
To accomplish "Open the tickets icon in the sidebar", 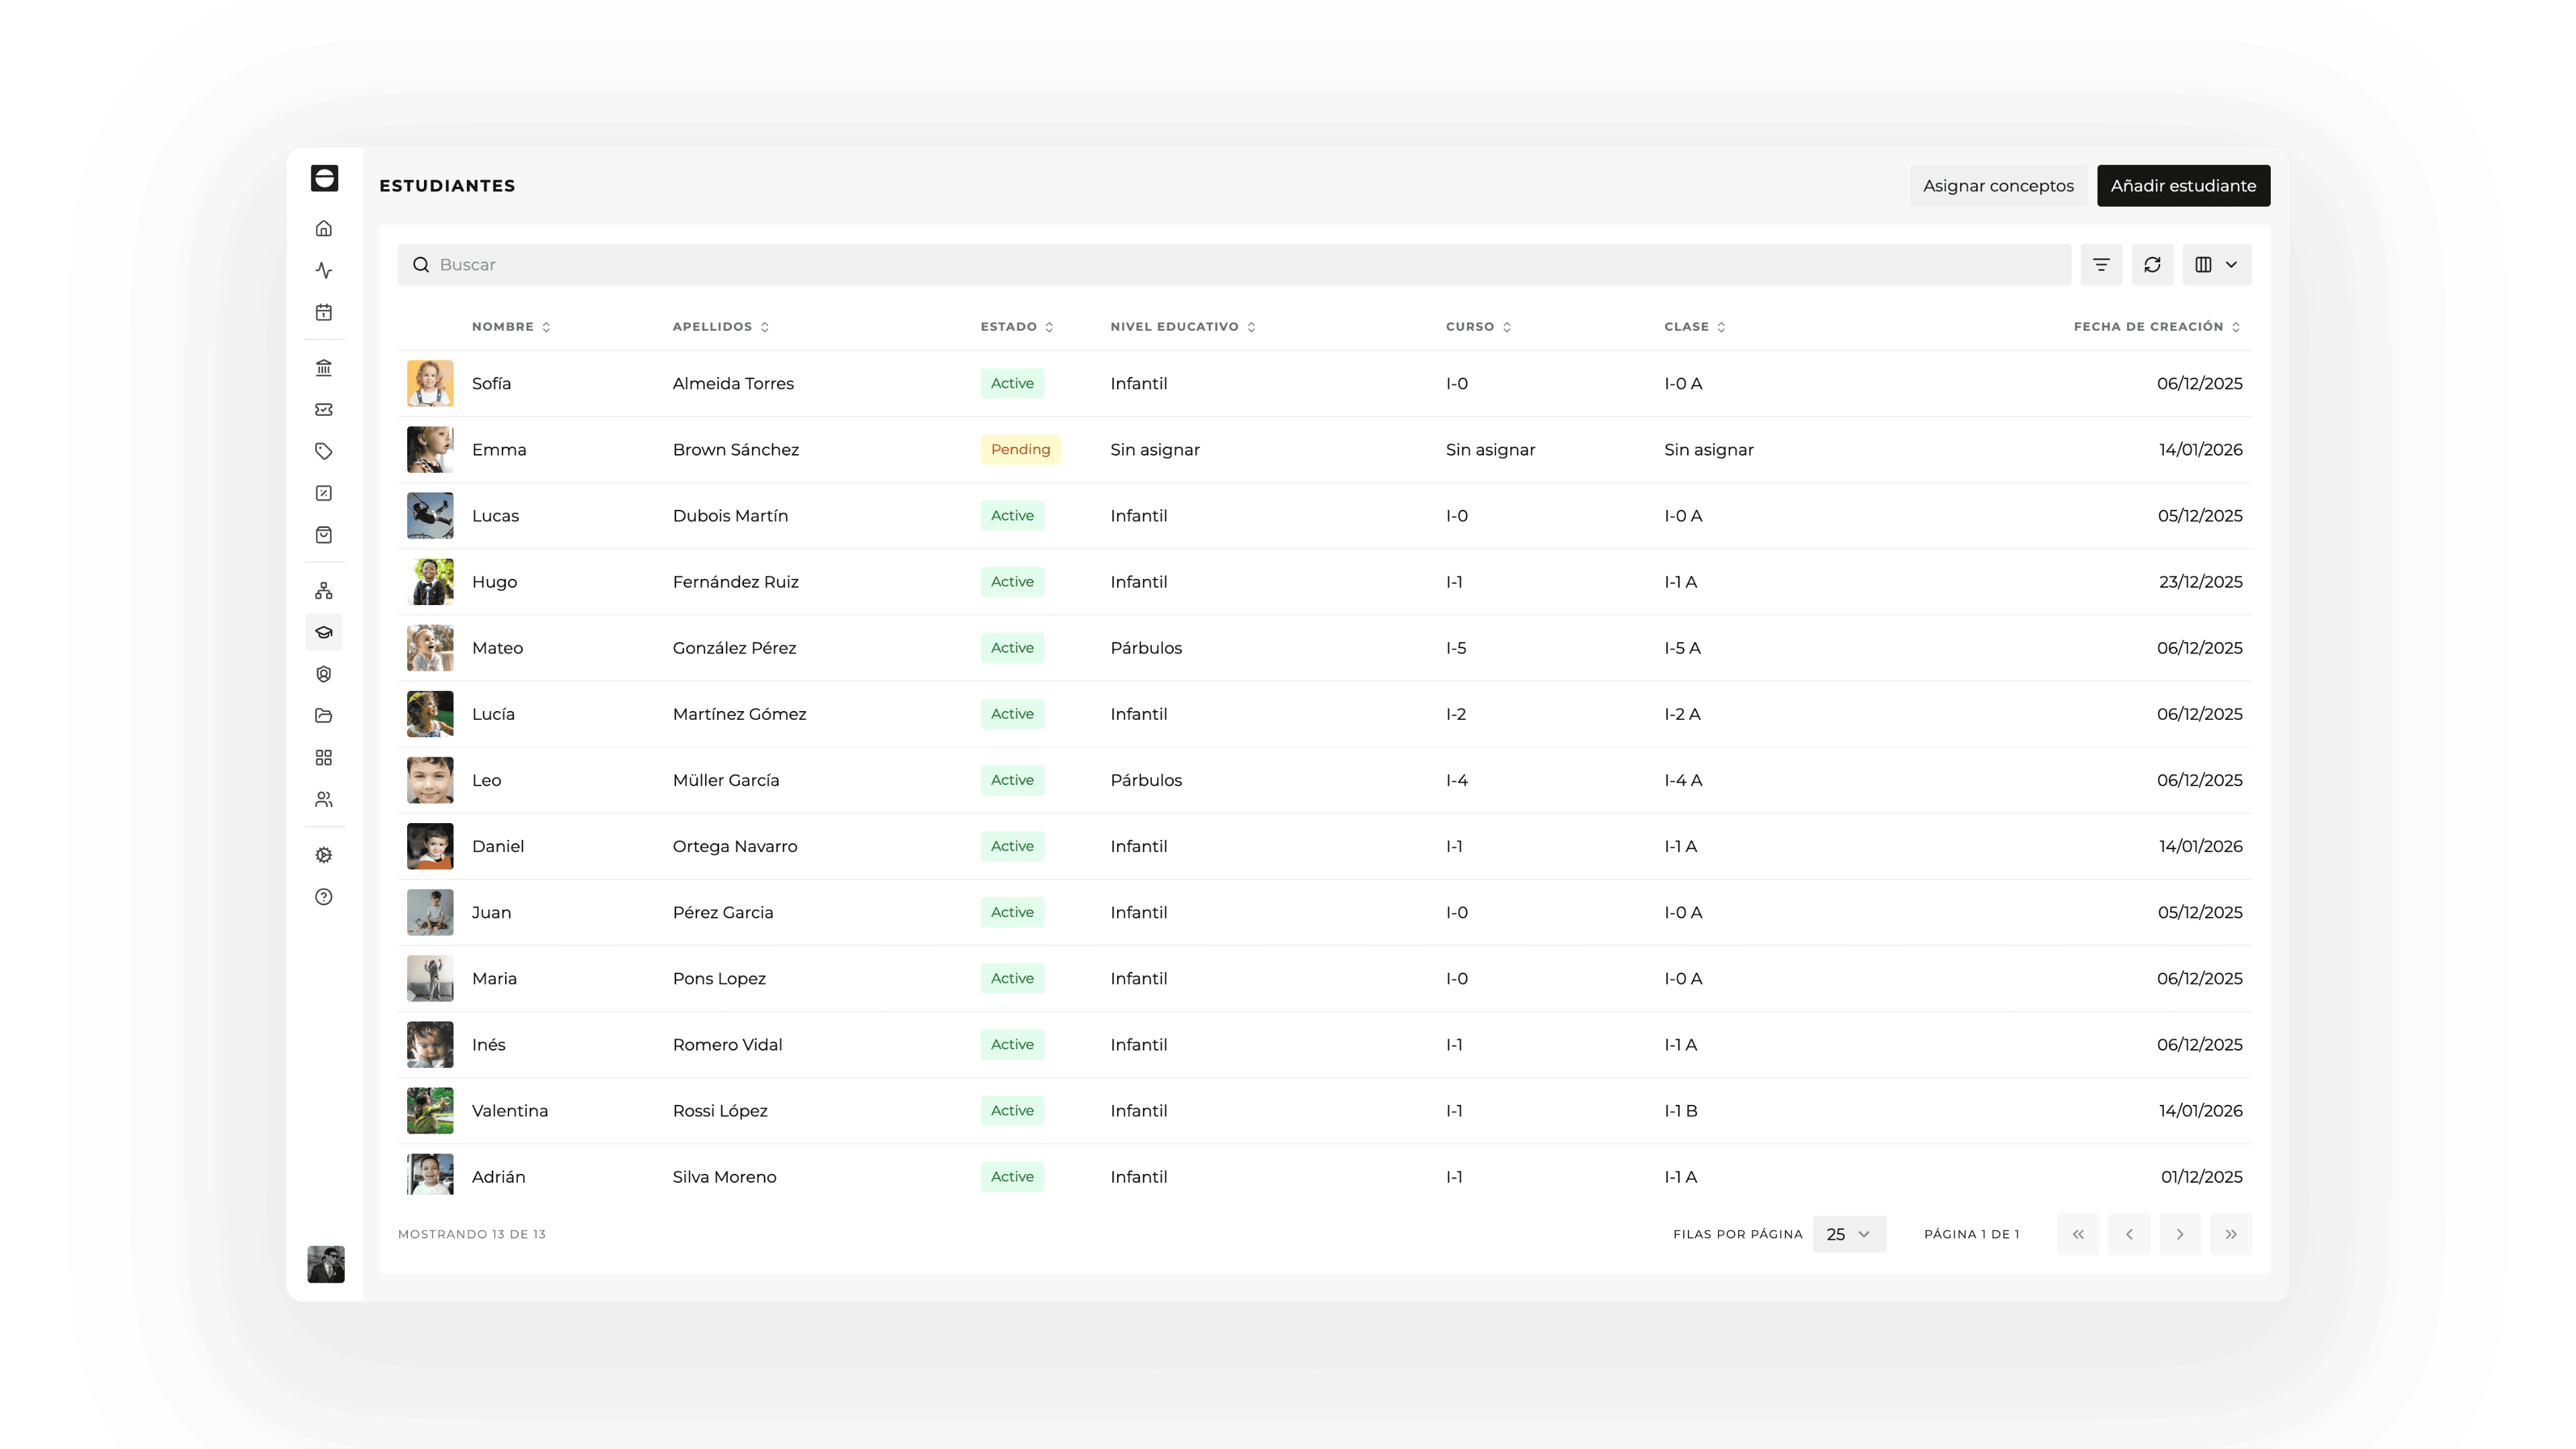I will 324,409.
